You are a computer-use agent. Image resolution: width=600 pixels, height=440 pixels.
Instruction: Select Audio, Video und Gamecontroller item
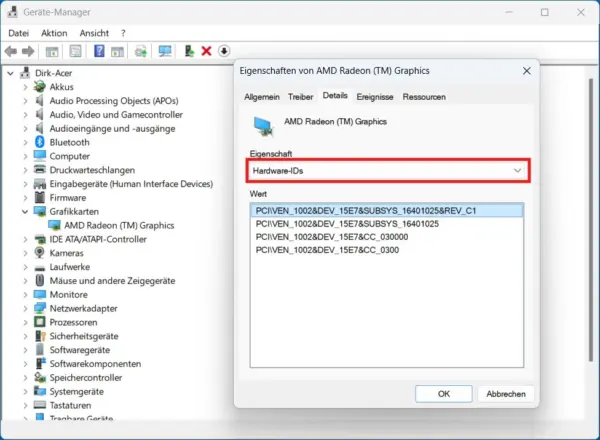coord(116,114)
